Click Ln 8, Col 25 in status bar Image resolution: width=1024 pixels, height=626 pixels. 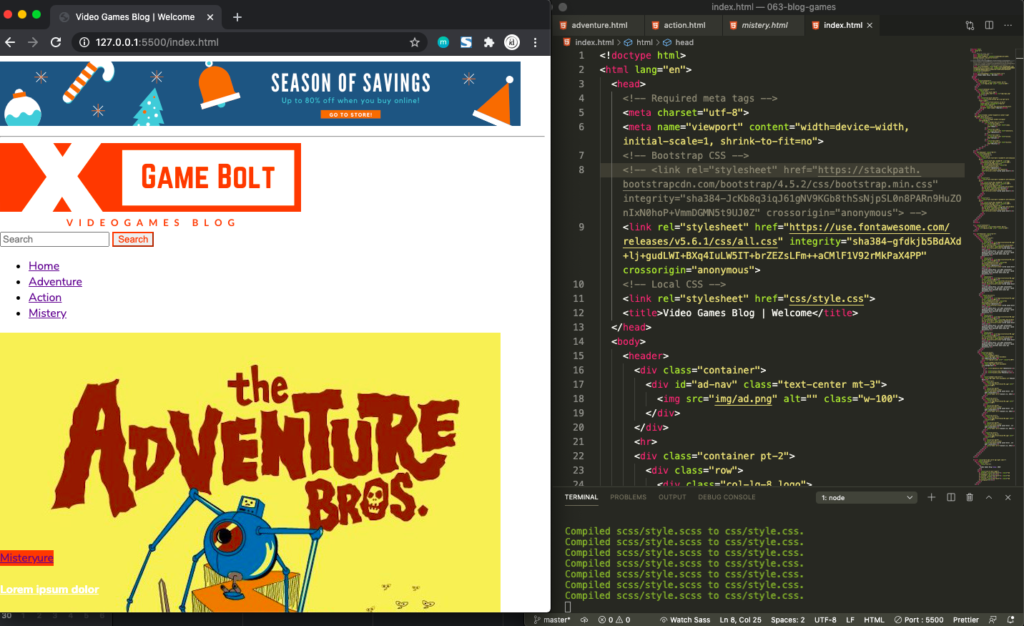(741, 620)
